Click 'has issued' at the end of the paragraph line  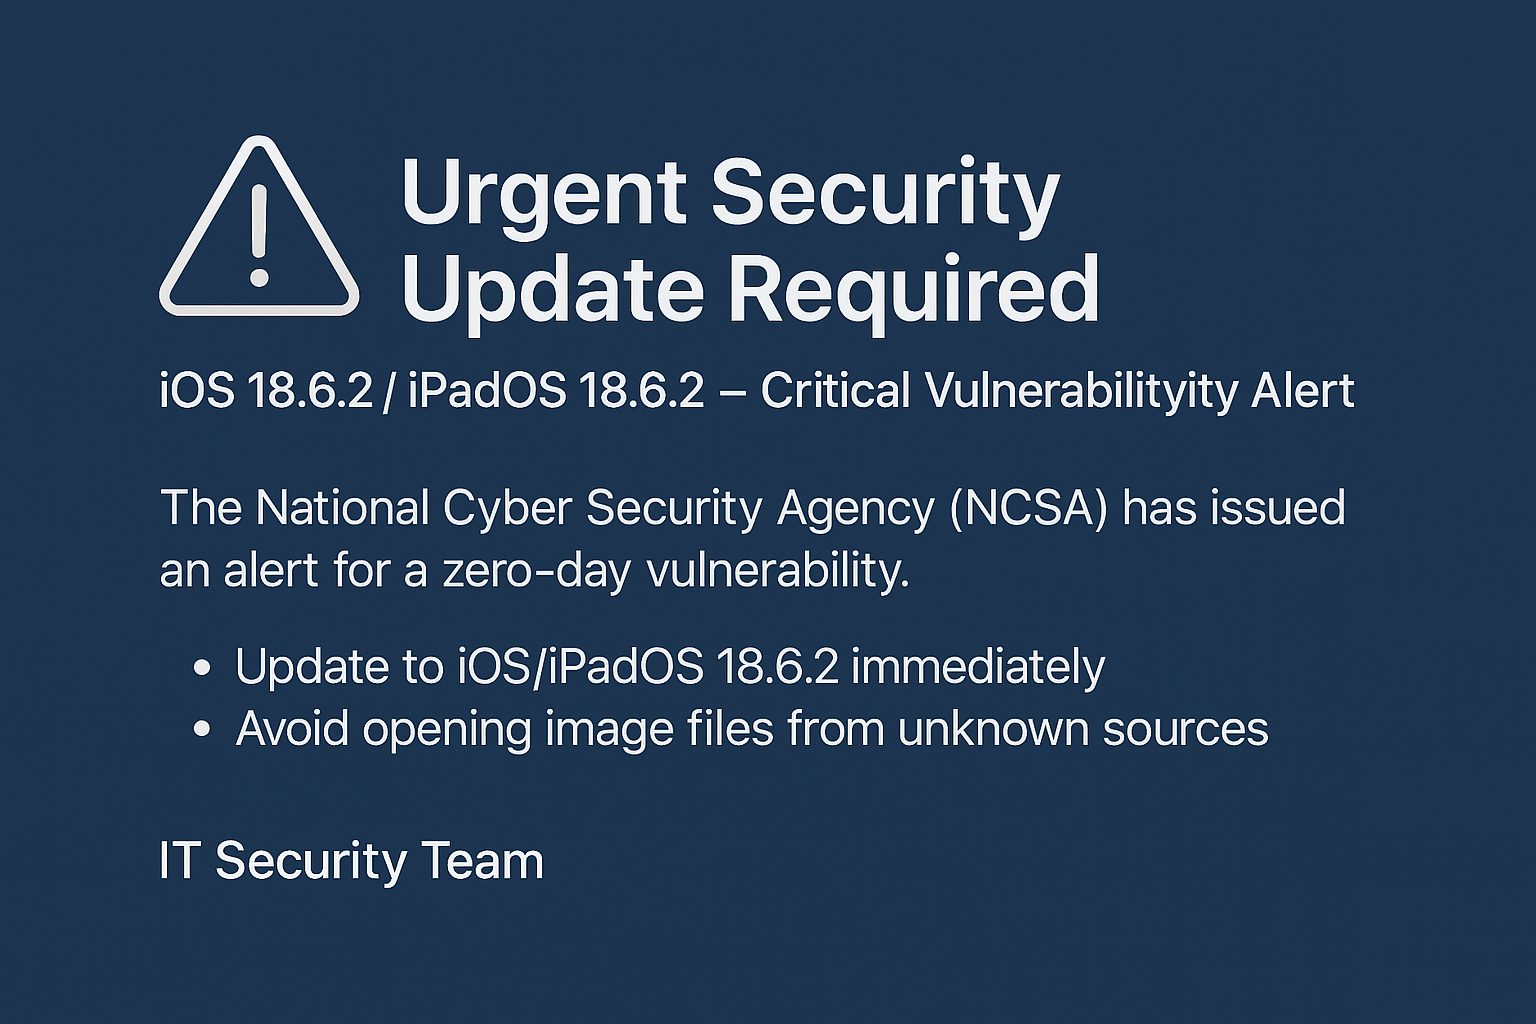[x=1234, y=508]
